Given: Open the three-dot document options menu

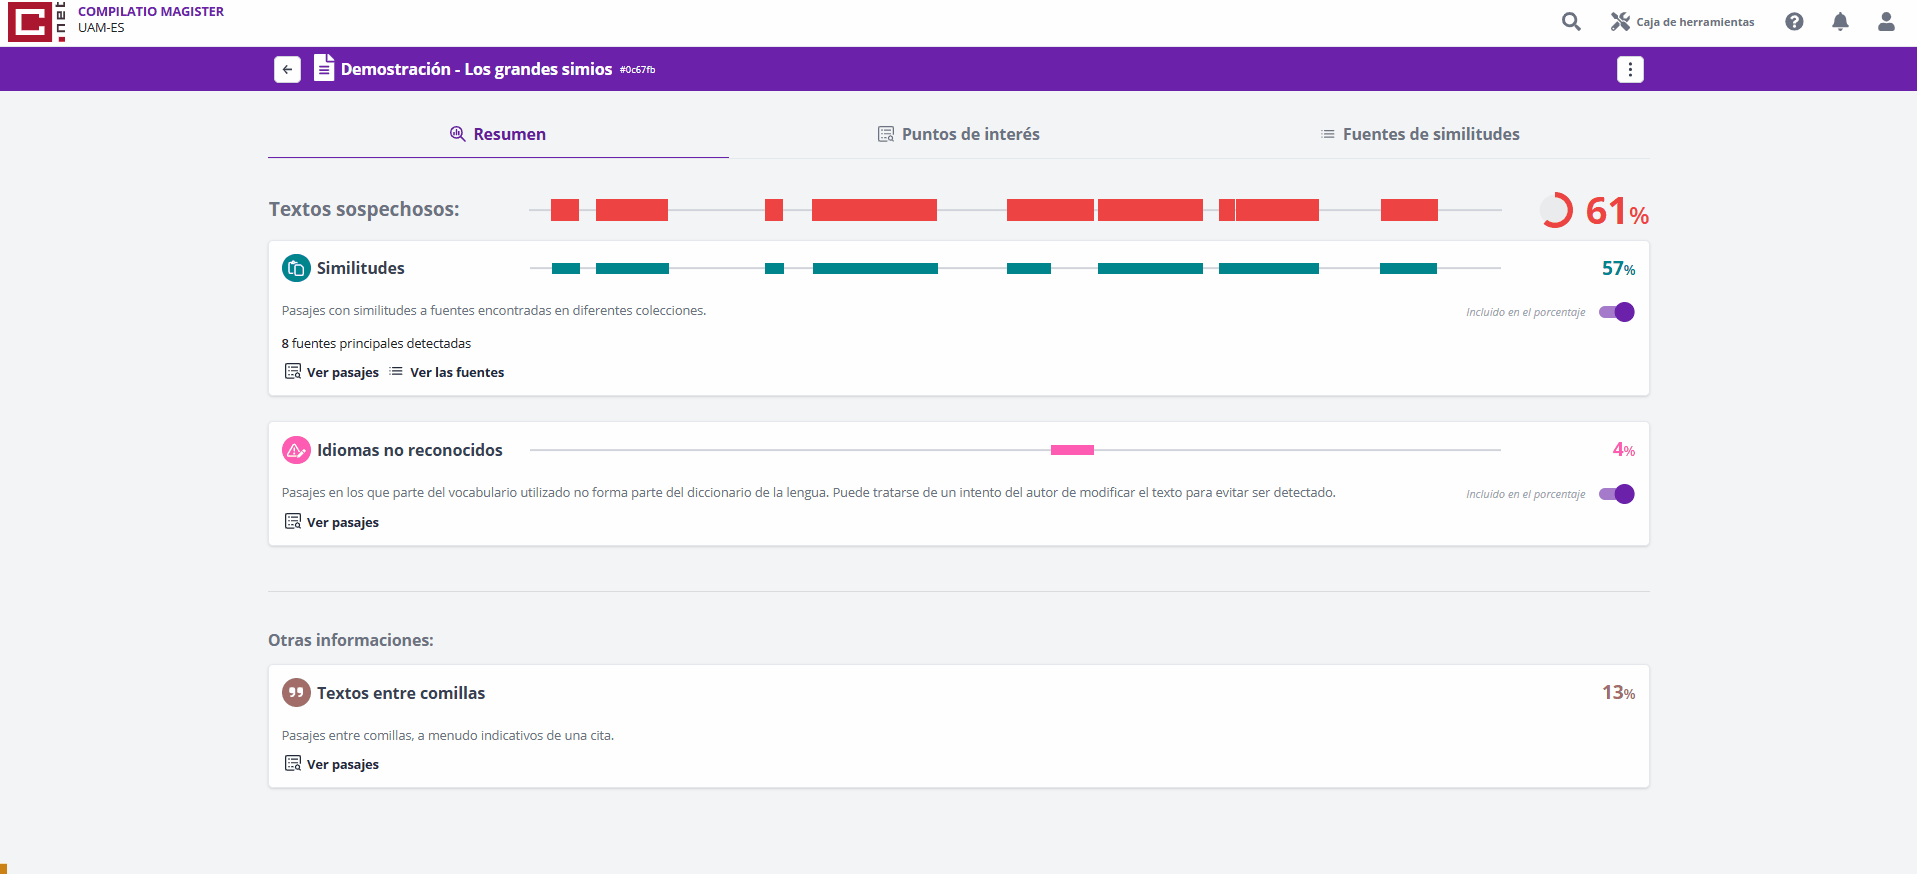Looking at the screenshot, I should pyautogui.click(x=1630, y=69).
